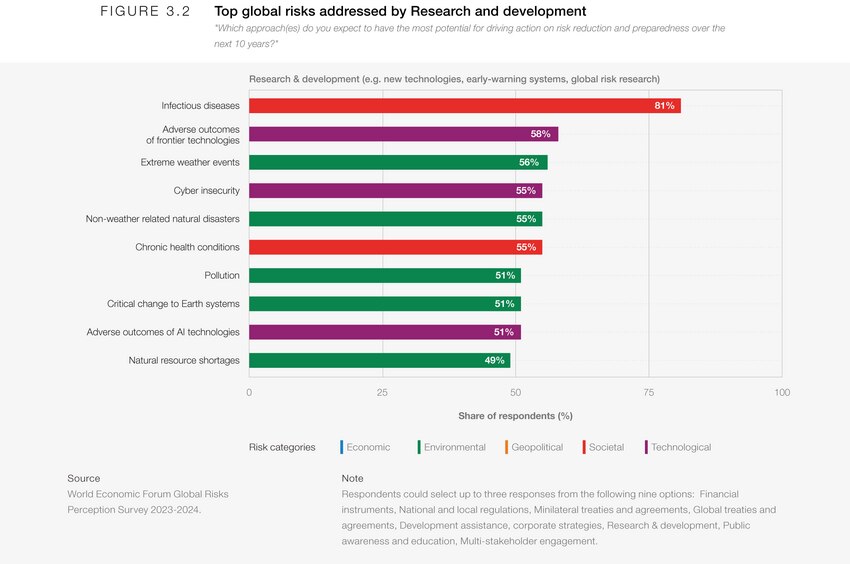Click the Geopolitical orange legend marker

coord(506,447)
